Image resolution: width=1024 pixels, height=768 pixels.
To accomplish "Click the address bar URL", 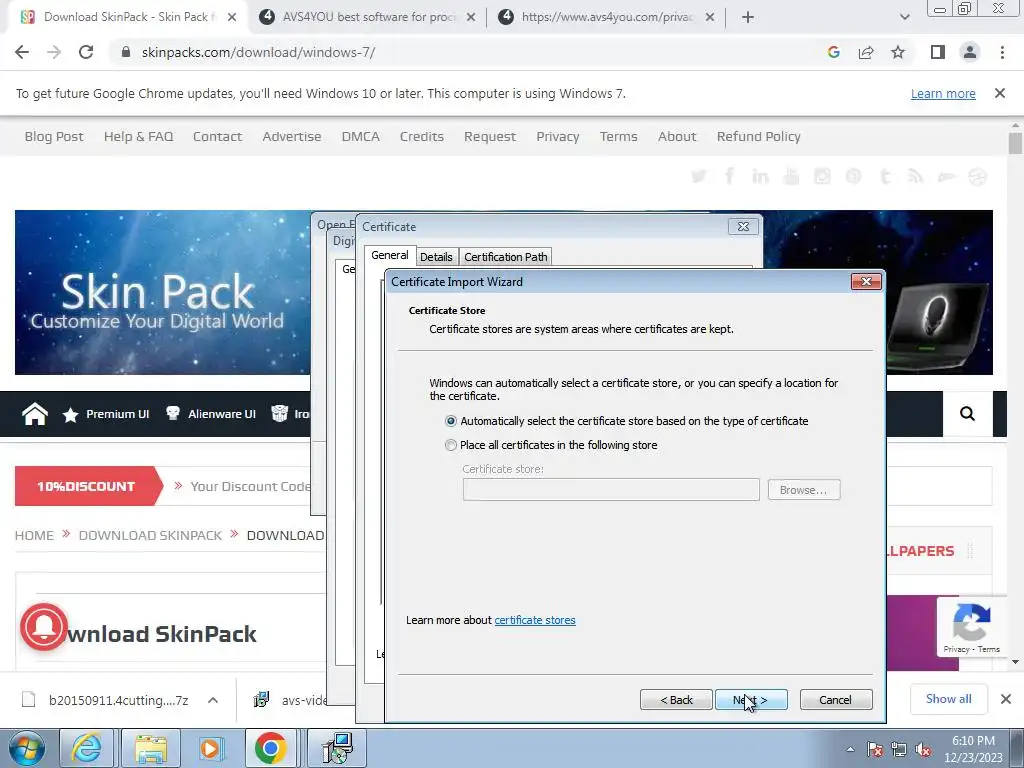I will (259, 52).
